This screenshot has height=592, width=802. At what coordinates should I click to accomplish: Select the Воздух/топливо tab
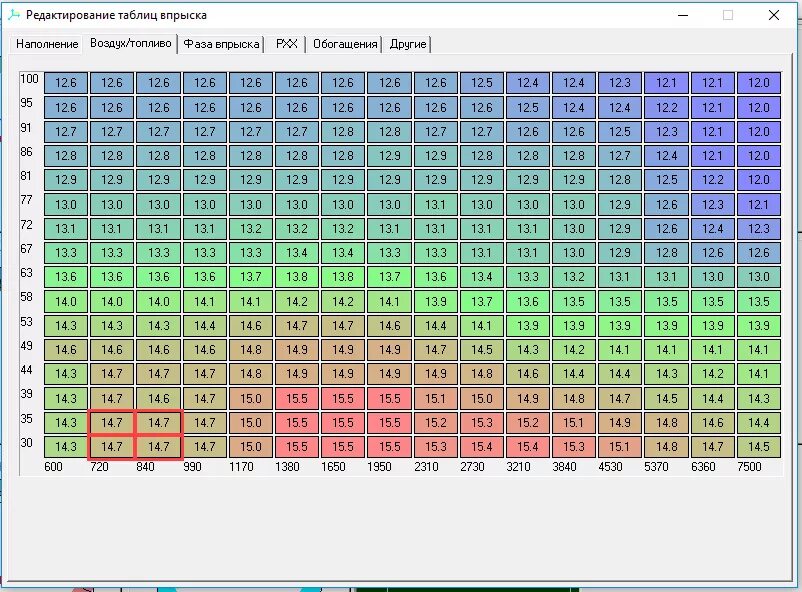click(x=130, y=43)
